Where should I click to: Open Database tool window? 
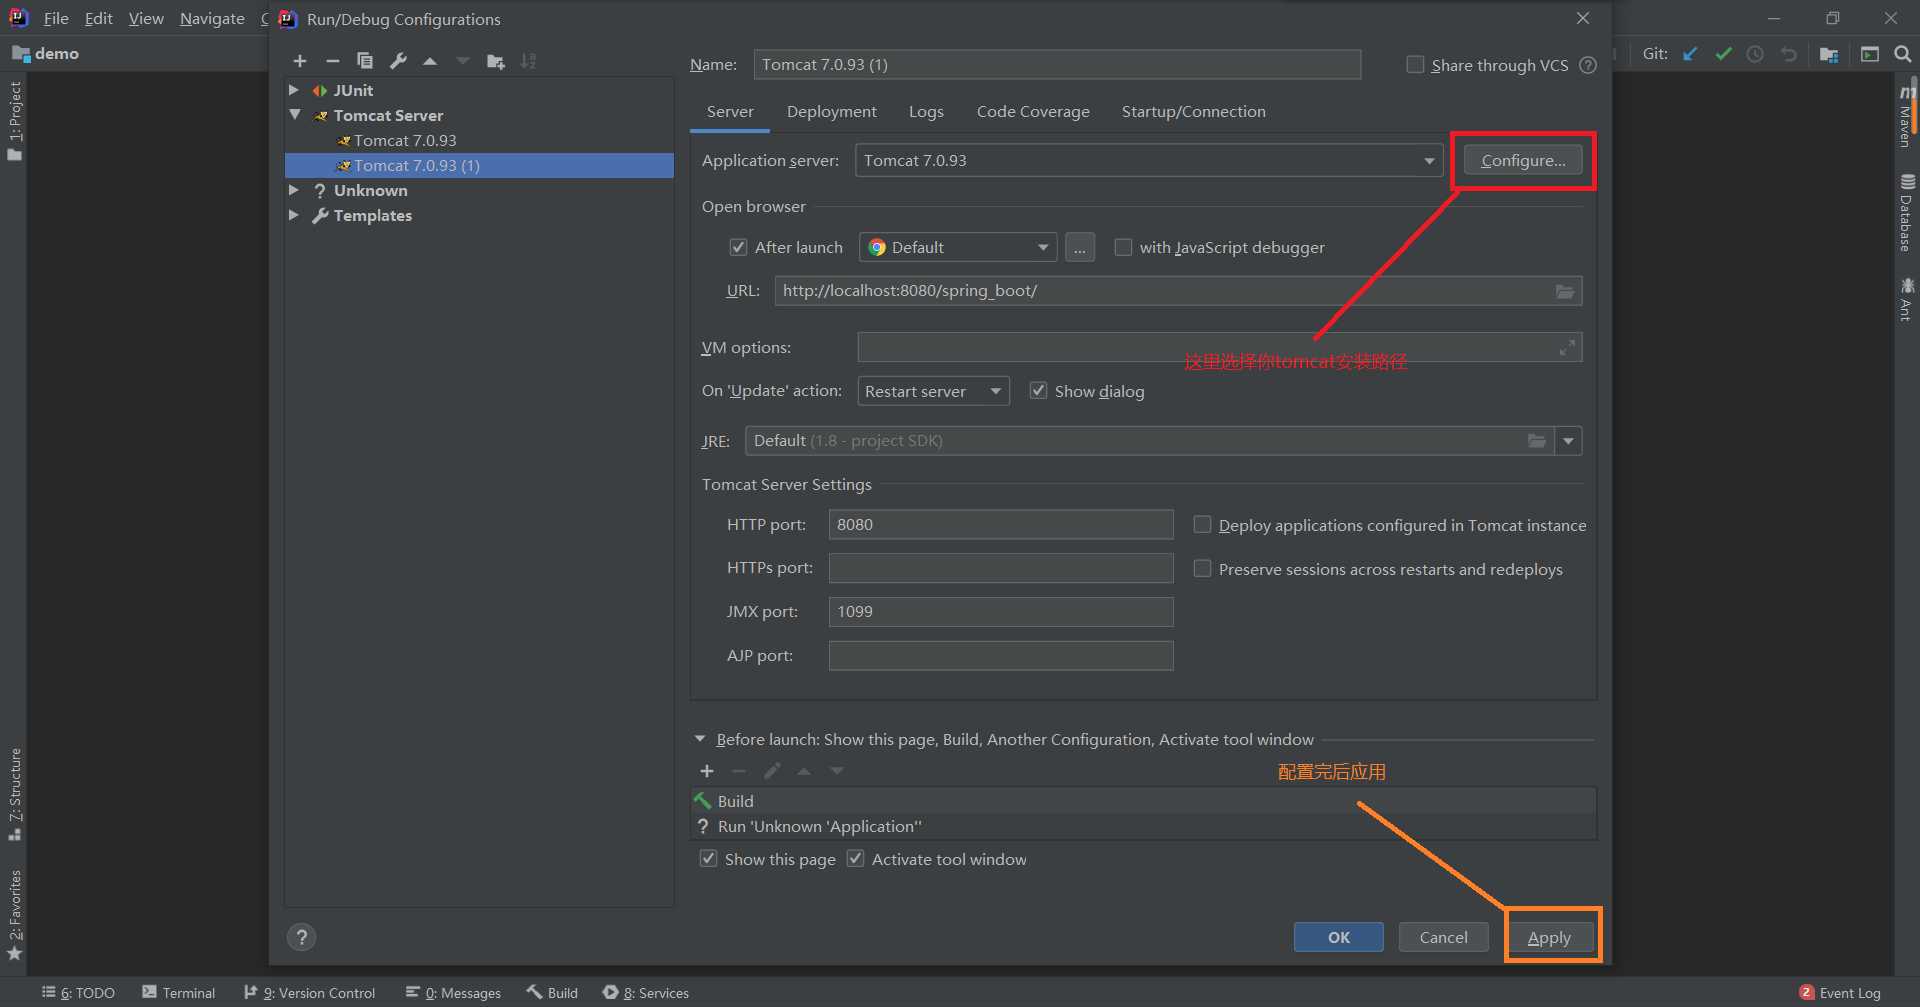pyautogui.click(x=1907, y=212)
